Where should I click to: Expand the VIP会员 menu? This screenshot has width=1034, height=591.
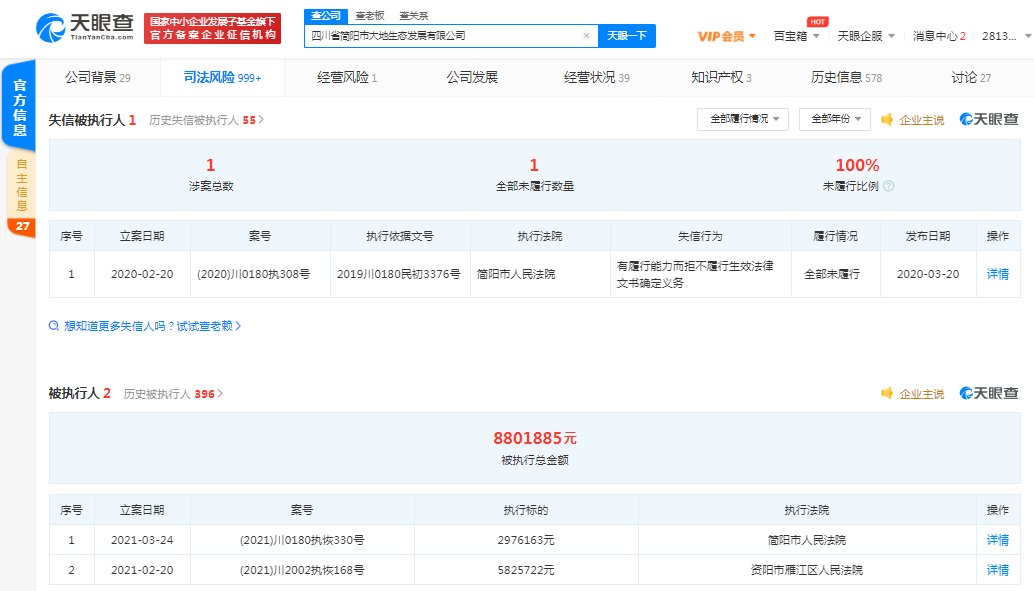pos(726,36)
